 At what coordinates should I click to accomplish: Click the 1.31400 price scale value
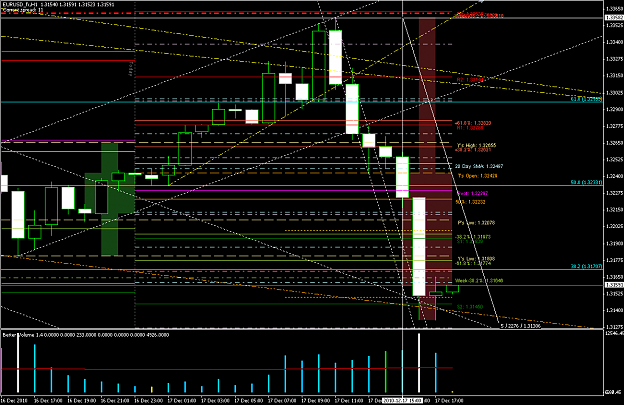coord(614,310)
